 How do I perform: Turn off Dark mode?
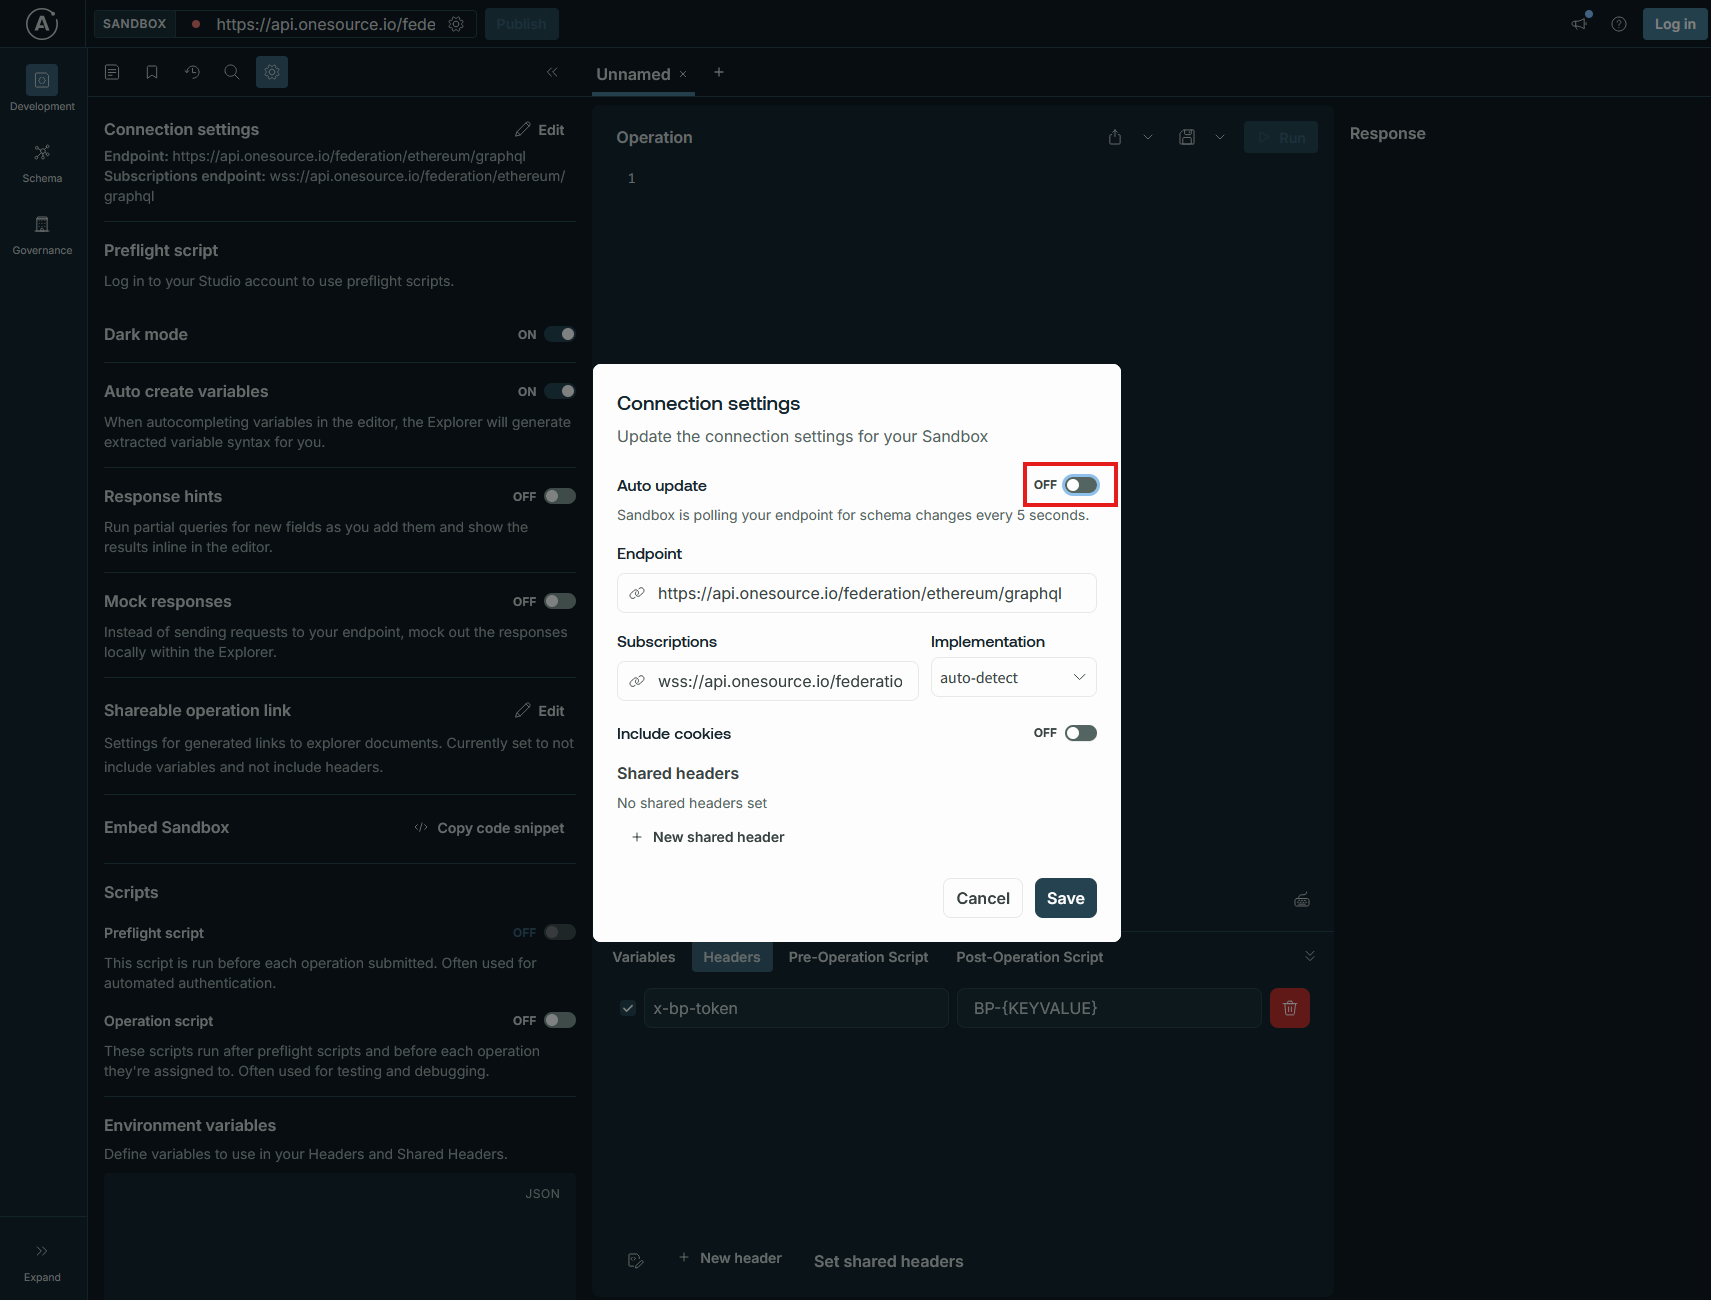560,334
